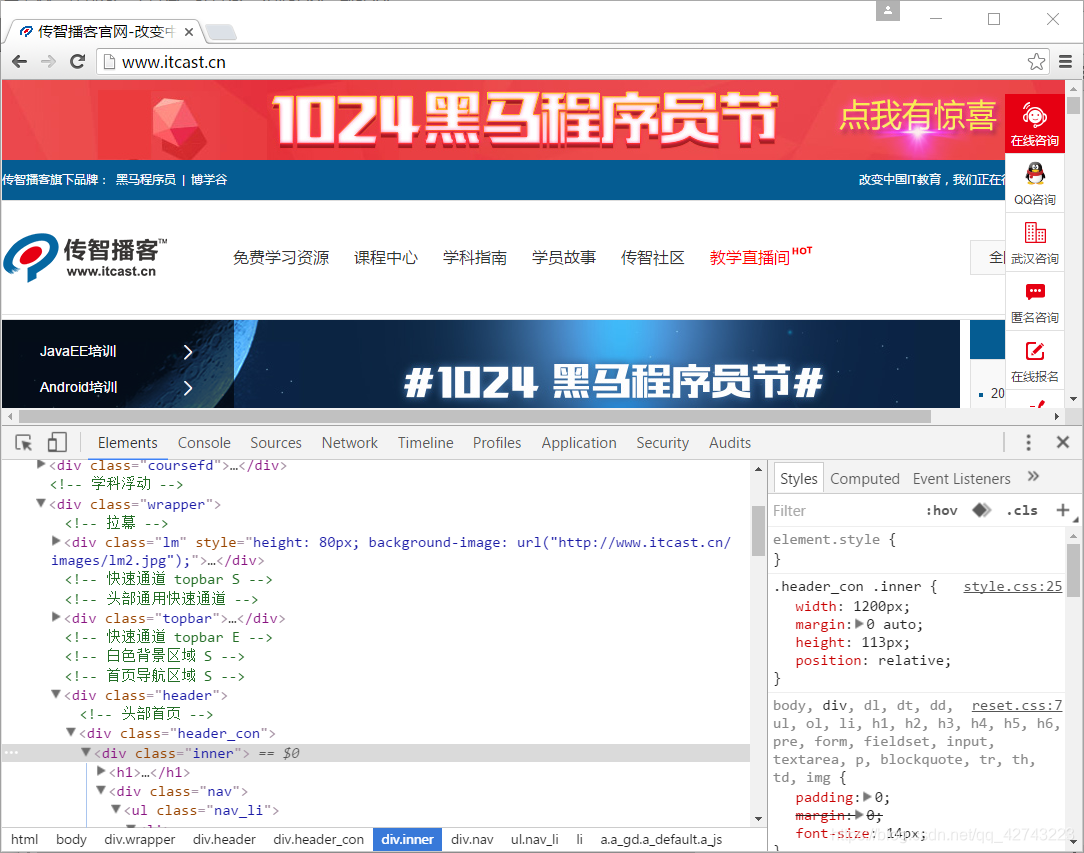The height and width of the screenshot is (853, 1084).
Task: Select the Styles sidebar tab
Action: [x=798, y=478]
